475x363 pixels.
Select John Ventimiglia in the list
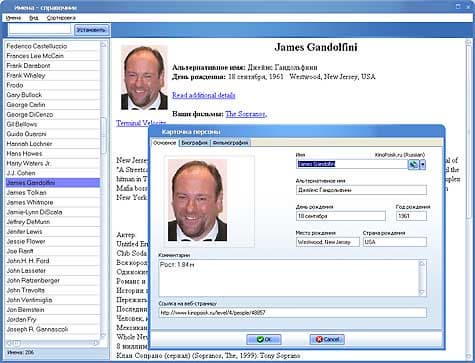[53, 300]
